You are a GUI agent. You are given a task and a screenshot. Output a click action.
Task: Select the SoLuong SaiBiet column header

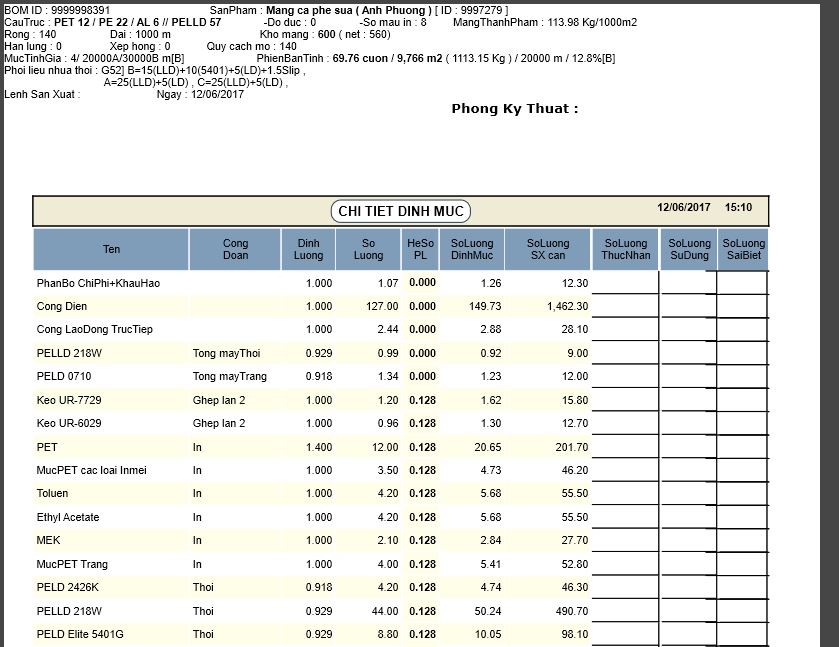[x=743, y=250]
